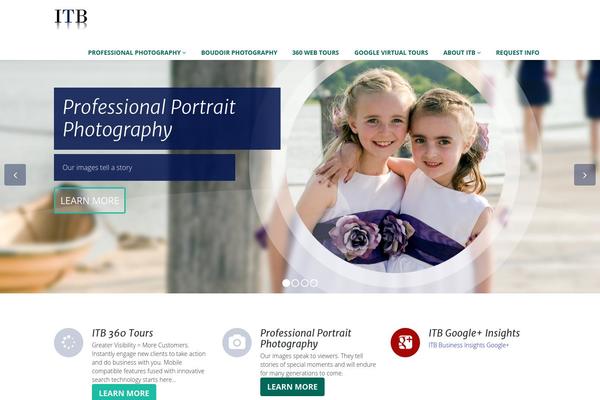Go to the previous slide with the left arrow
600x400 pixels.
coord(15,175)
